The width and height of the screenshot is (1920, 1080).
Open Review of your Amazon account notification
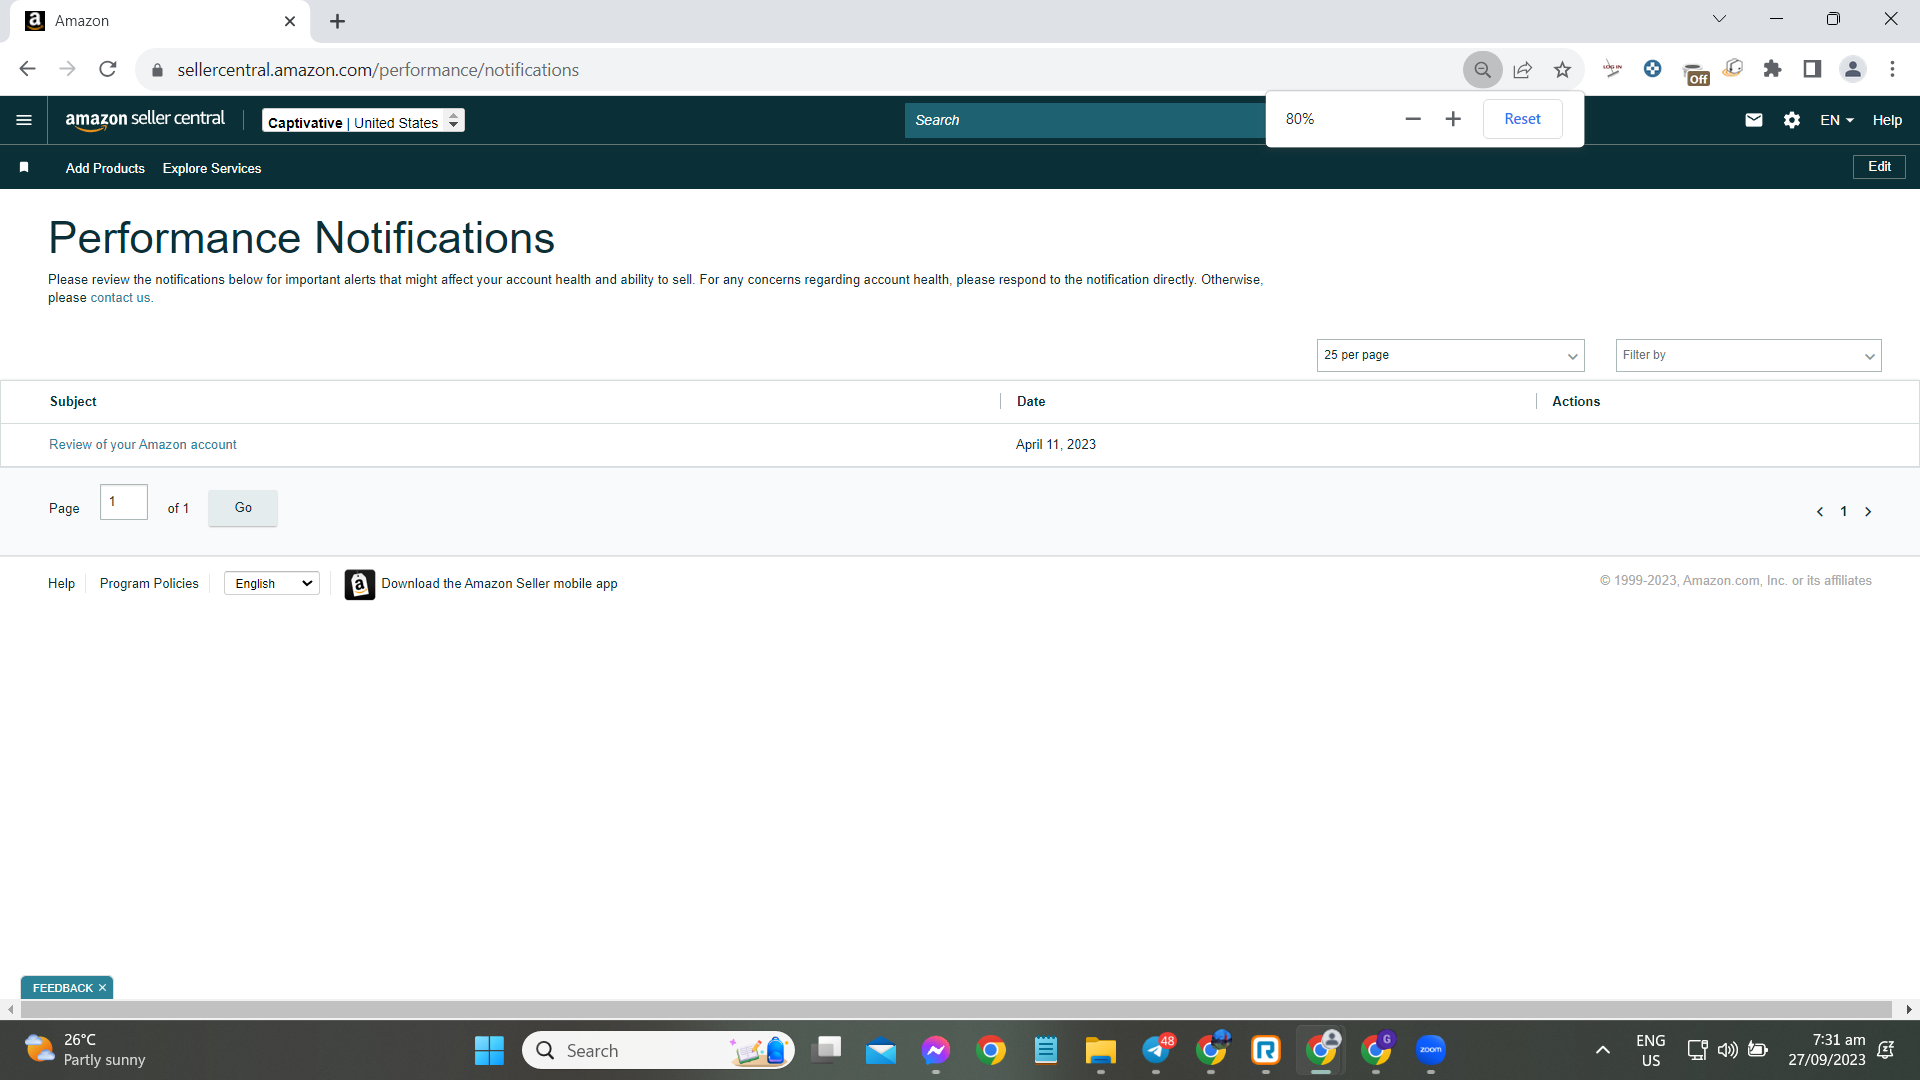coord(143,445)
